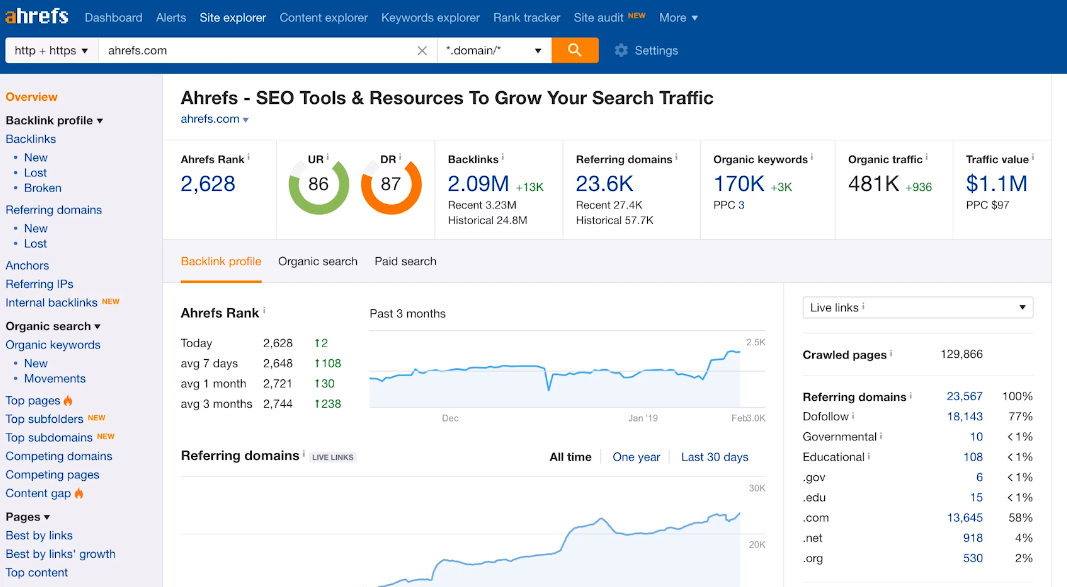Viewport: 1067px width, 587px height.
Task: Open Anchors in the sidebar
Action: [x=27, y=265]
